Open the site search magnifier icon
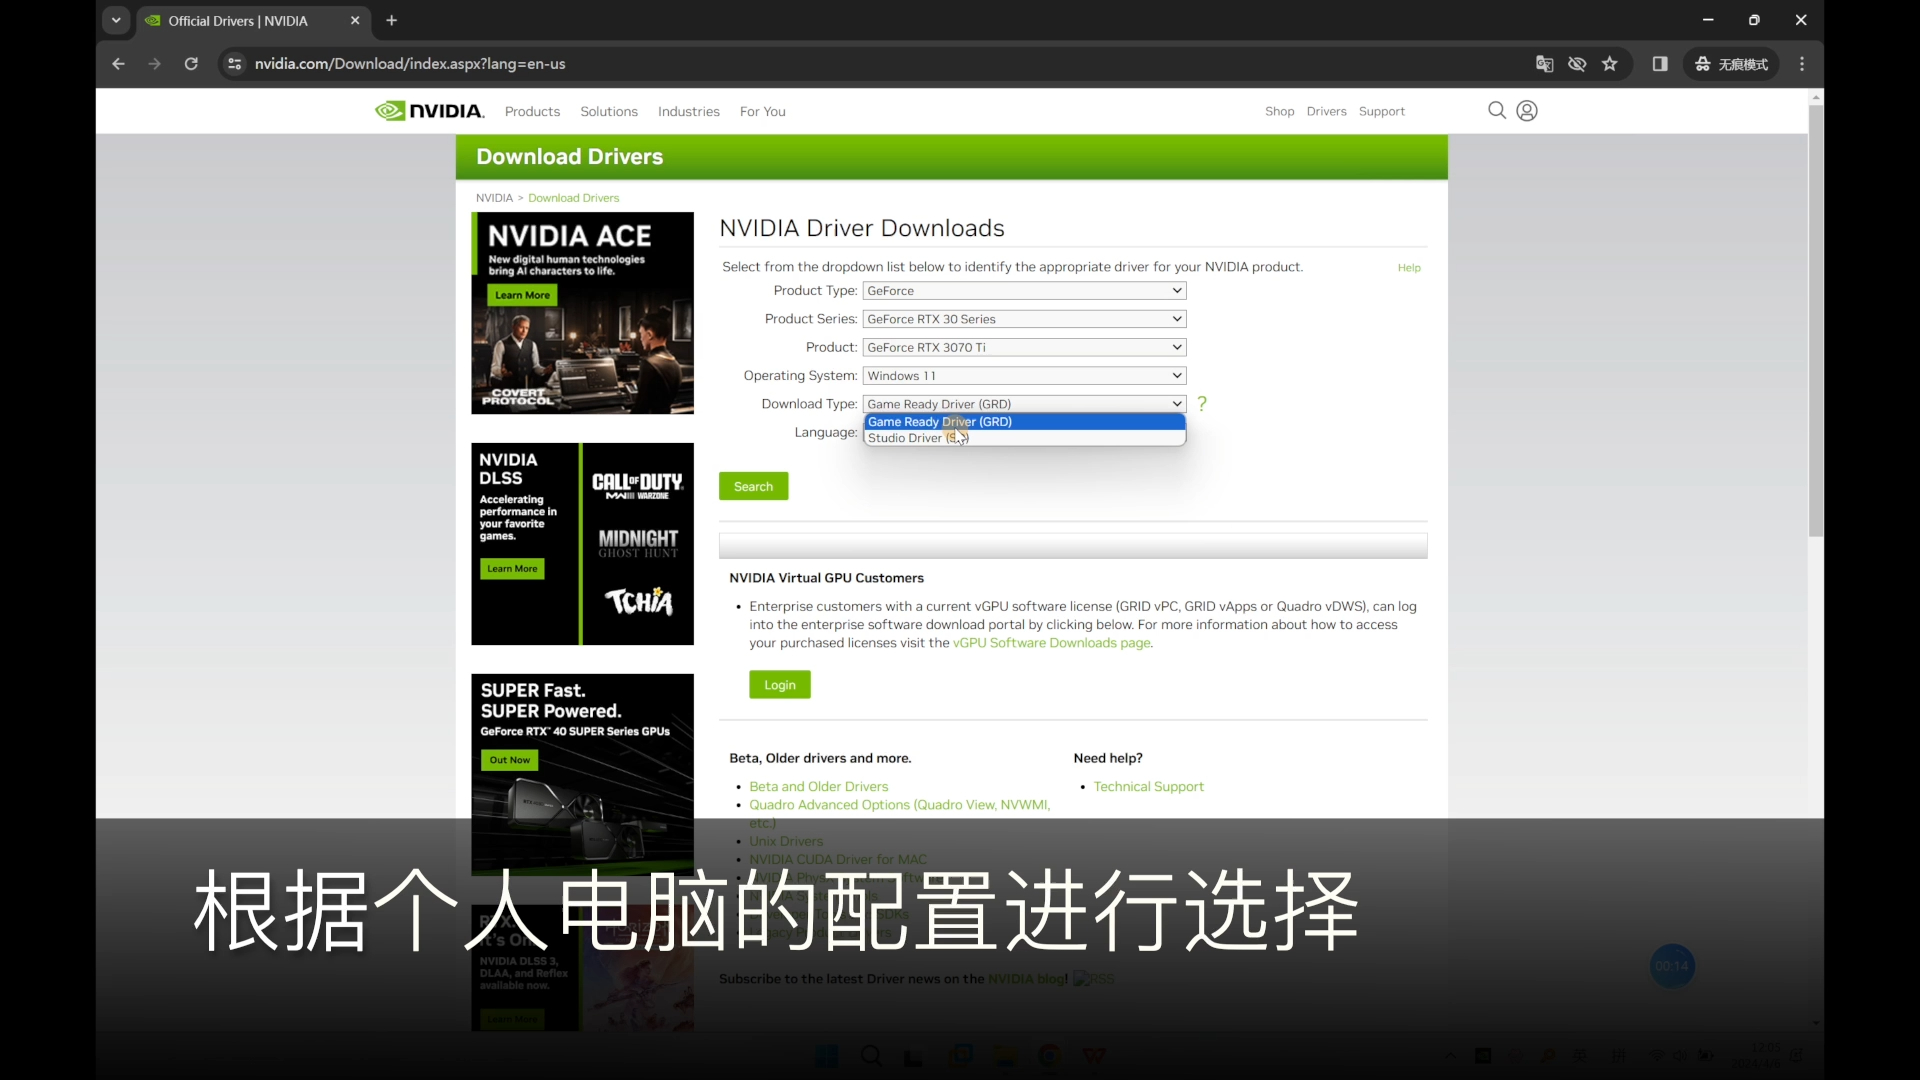This screenshot has width=1920, height=1080. [x=1496, y=110]
